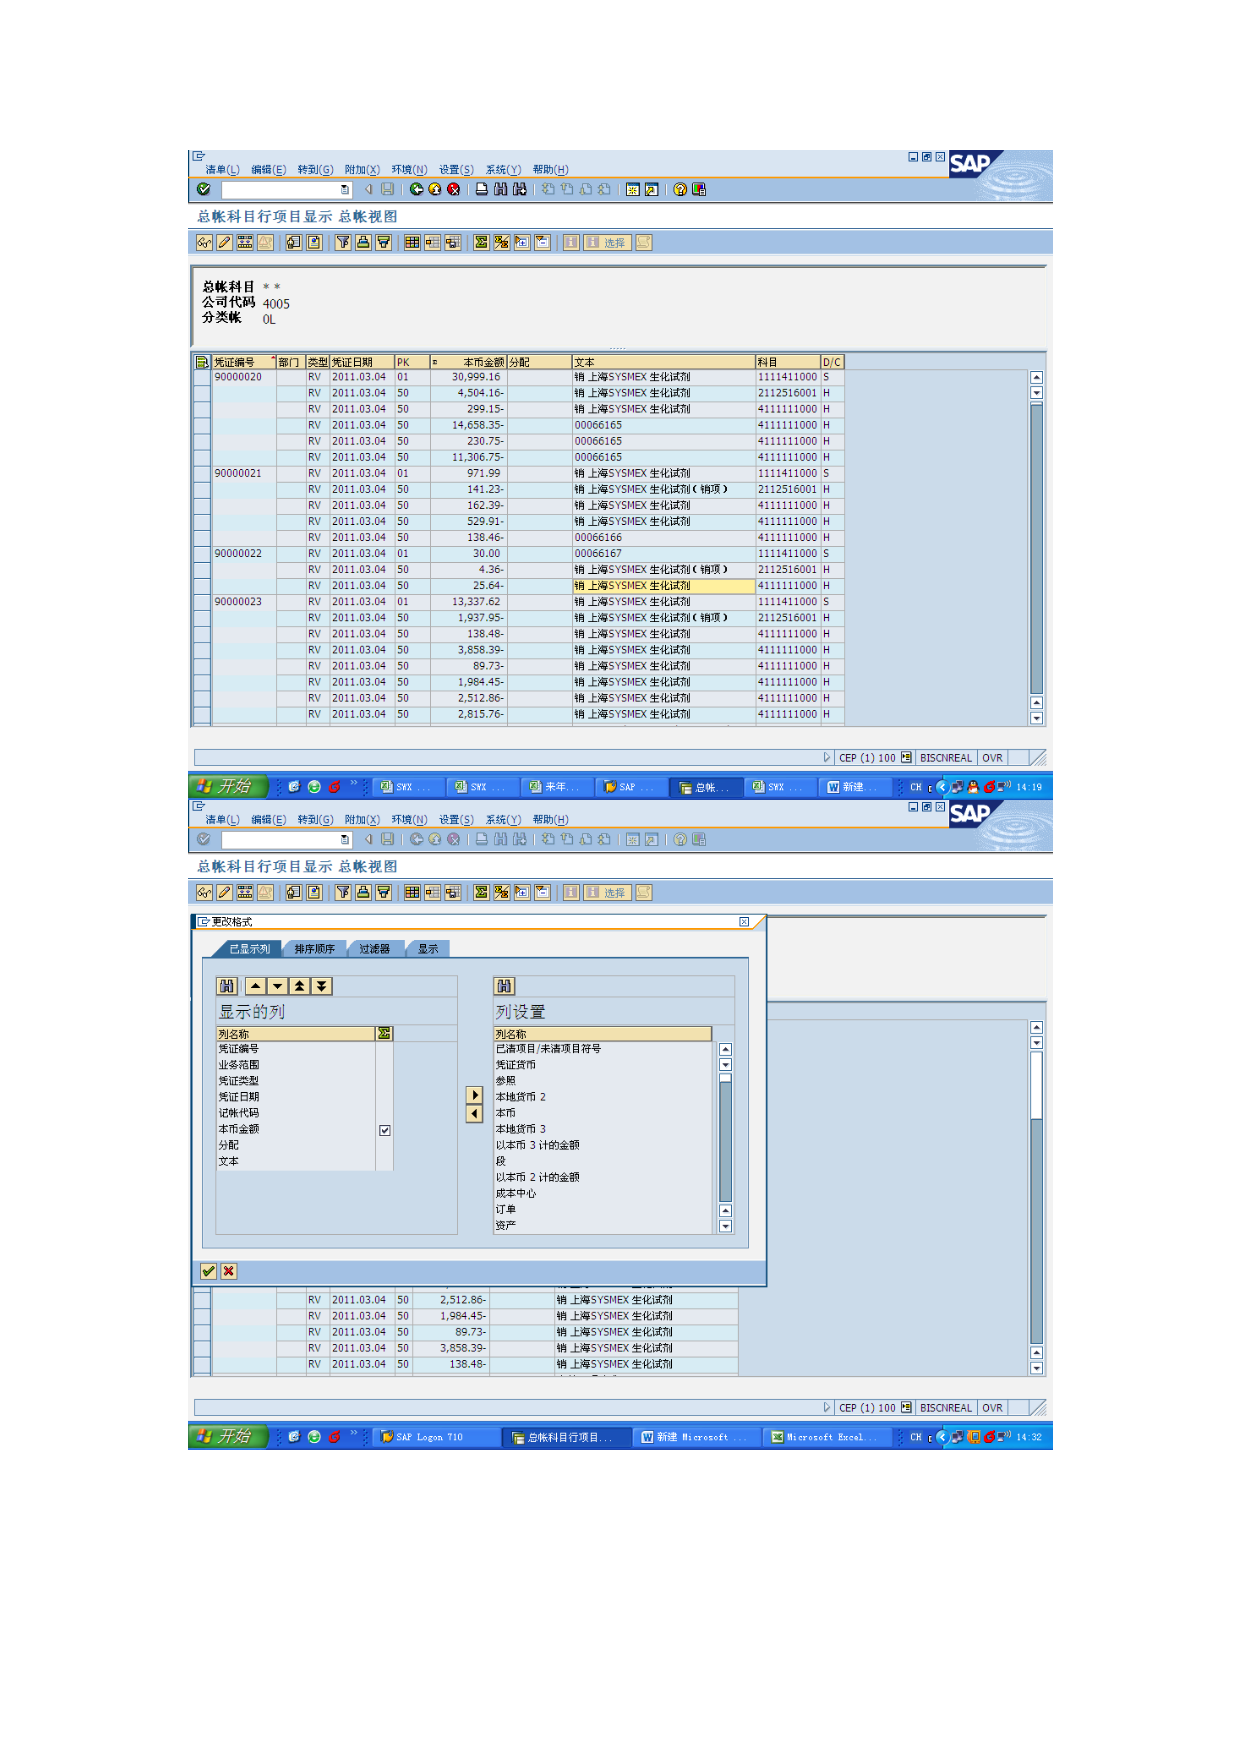The height and width of the screenshot is (1754, 1241).
Task: Click green Back arrow in upper SAP toolbar
Action: (x=417, y=189)
